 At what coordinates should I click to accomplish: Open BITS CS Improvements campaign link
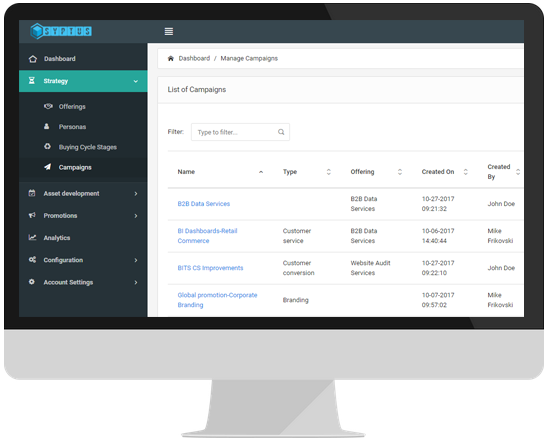(x=210, y=268)
